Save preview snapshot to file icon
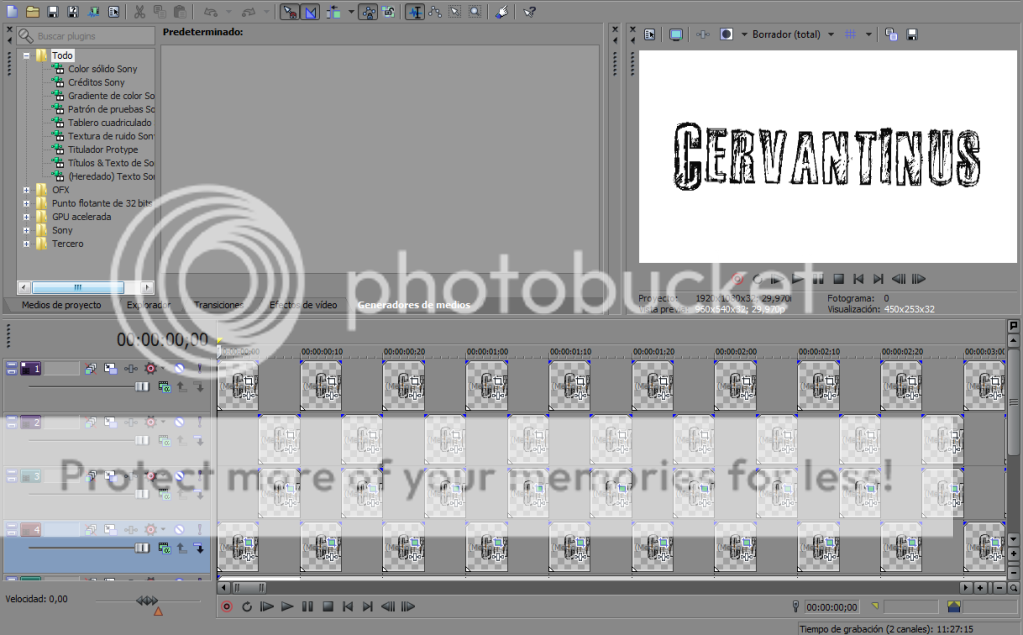 [912, 35]
